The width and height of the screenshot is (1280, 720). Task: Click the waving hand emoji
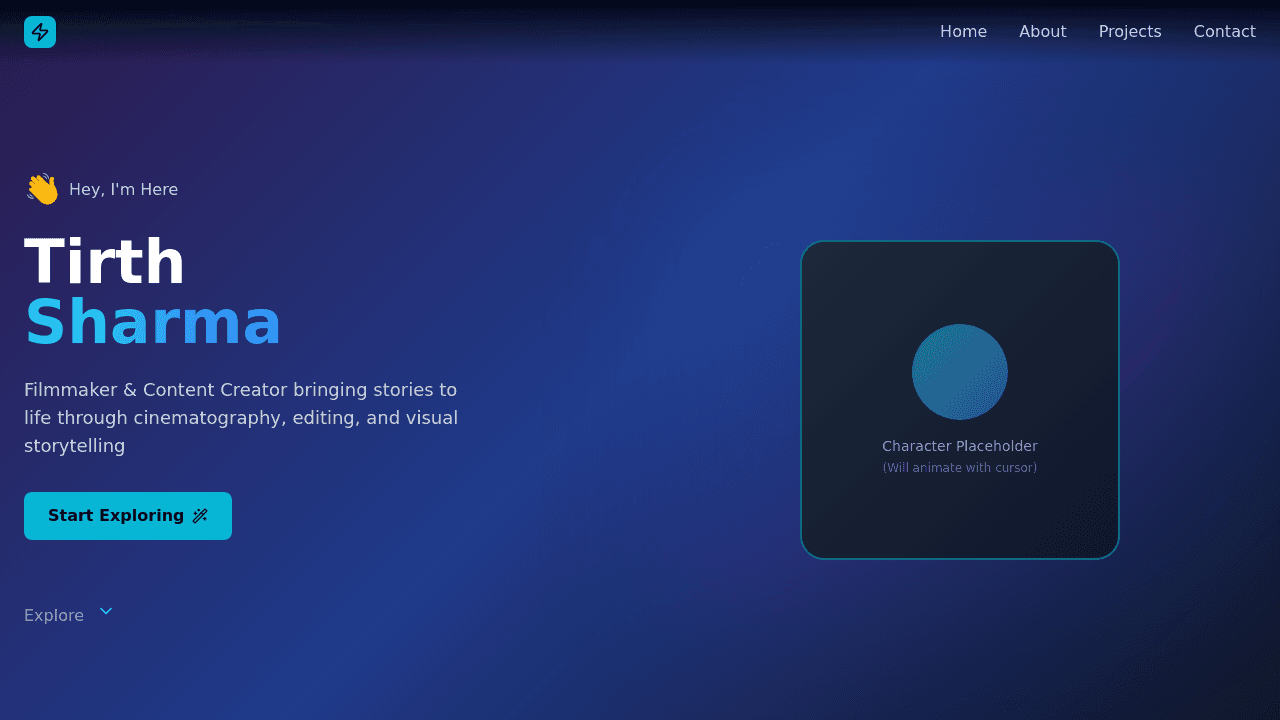pos(41,188)
